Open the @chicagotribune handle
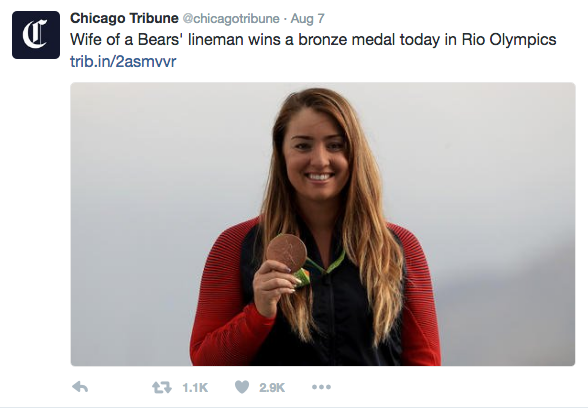Image resolution: width=588 pixels, height=409 pixels. 231,18
